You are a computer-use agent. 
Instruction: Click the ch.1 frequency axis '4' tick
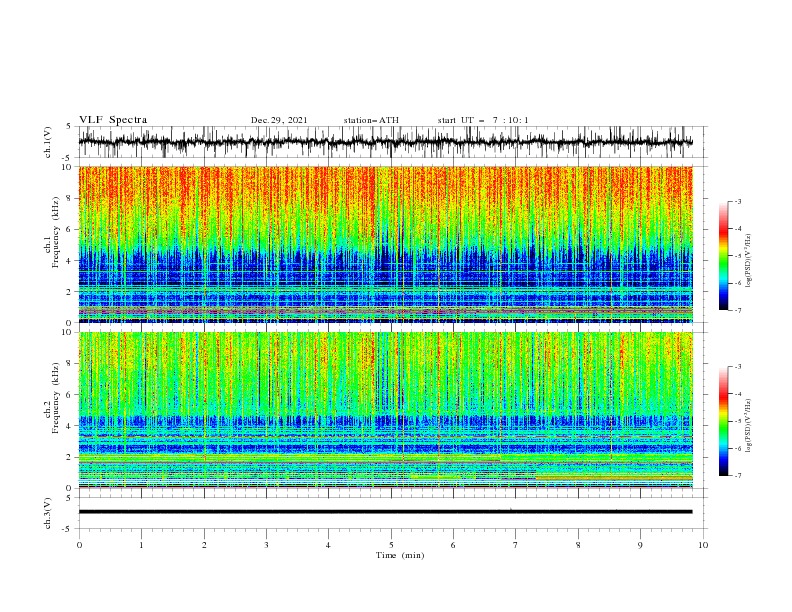click(x=70, y=261)
